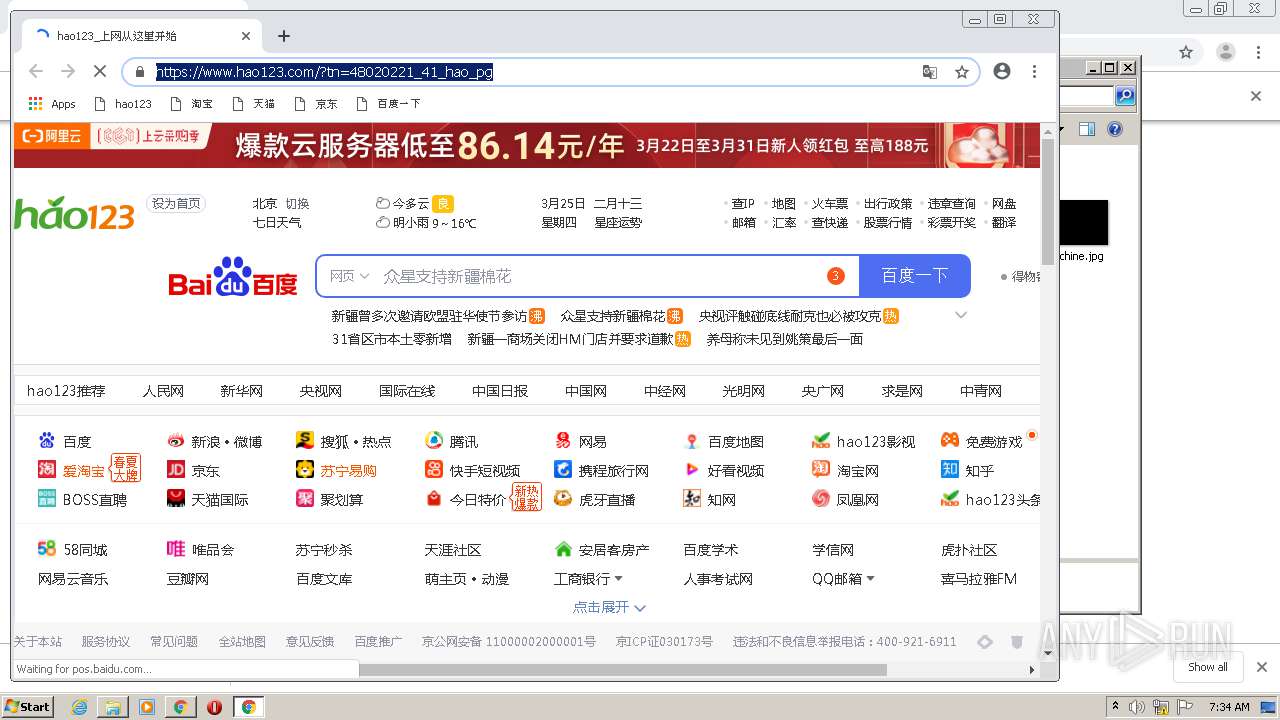
Task: Expand the hot news chevron
Action: [961, 315]
